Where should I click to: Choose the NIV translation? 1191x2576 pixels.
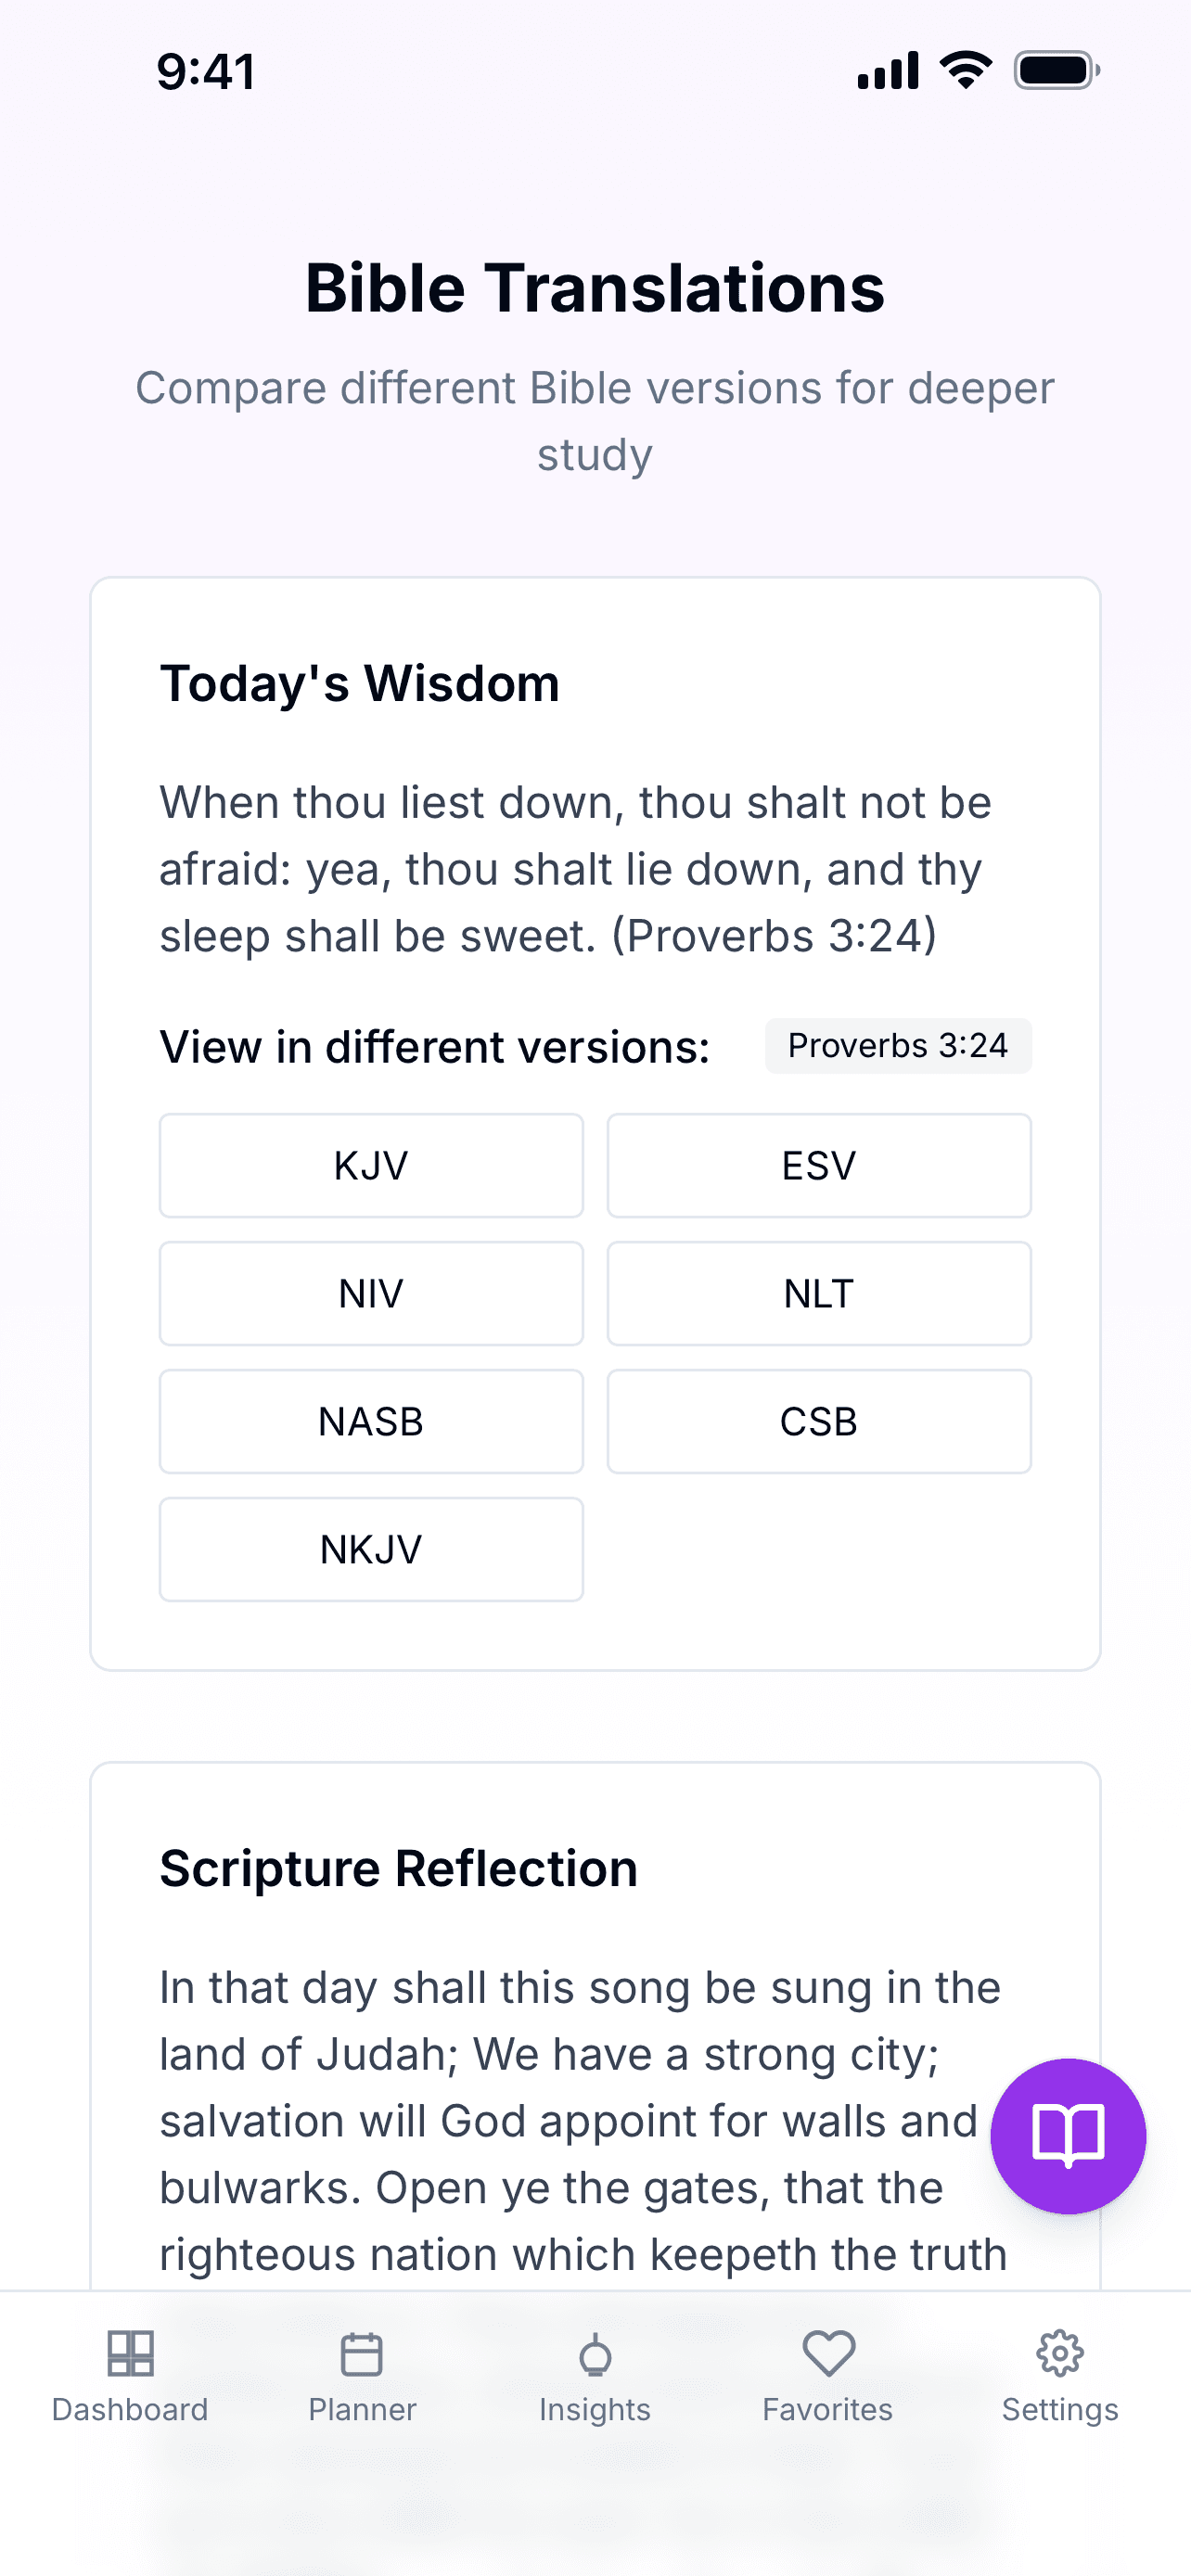point(371,1294)
